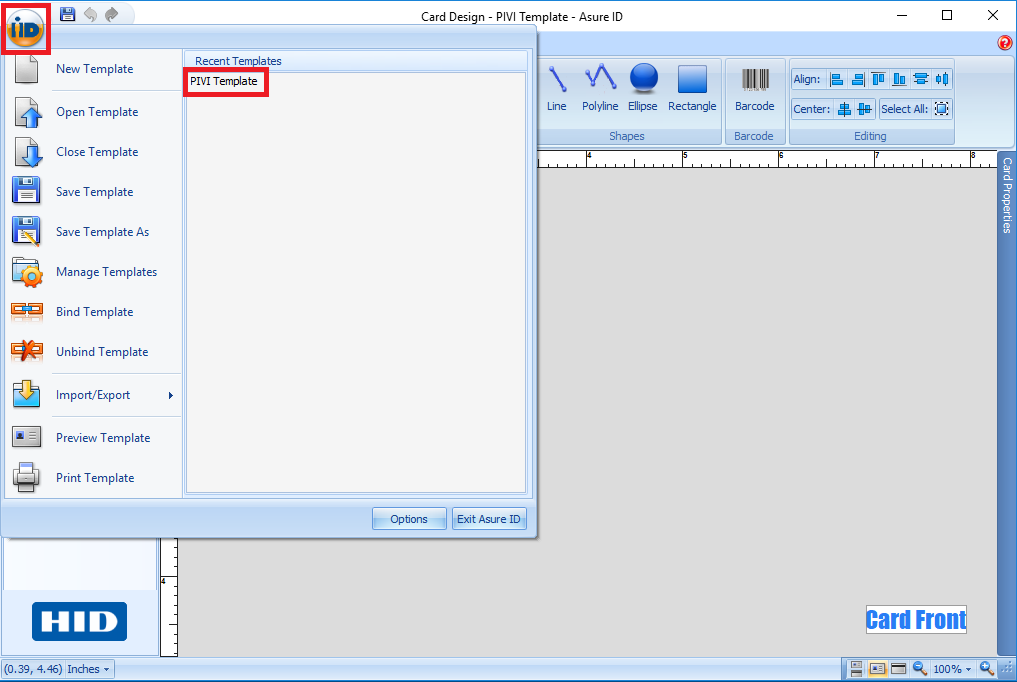
Task: Show both card sides view icon
Action: (x=856, y=668)
